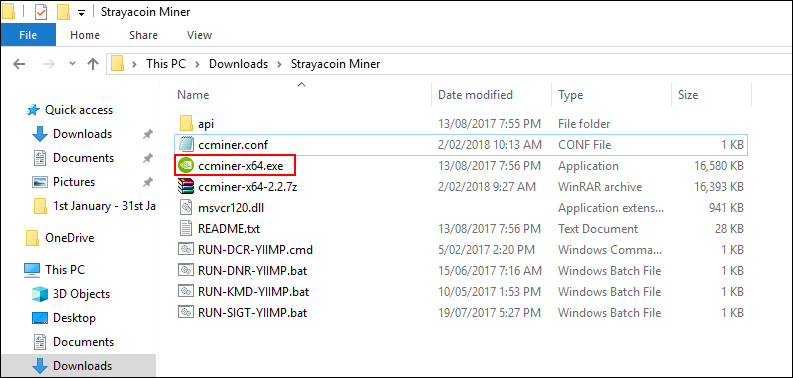Open the Home ribbon tab

[85, 35]
